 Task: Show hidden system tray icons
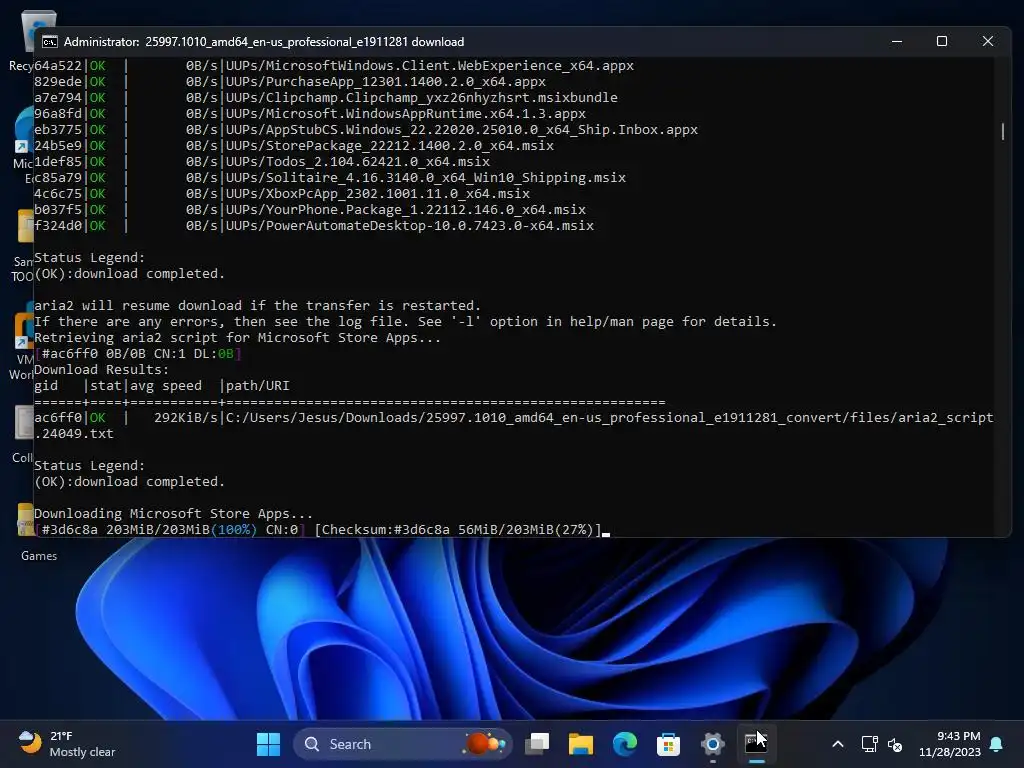point(838,744)
